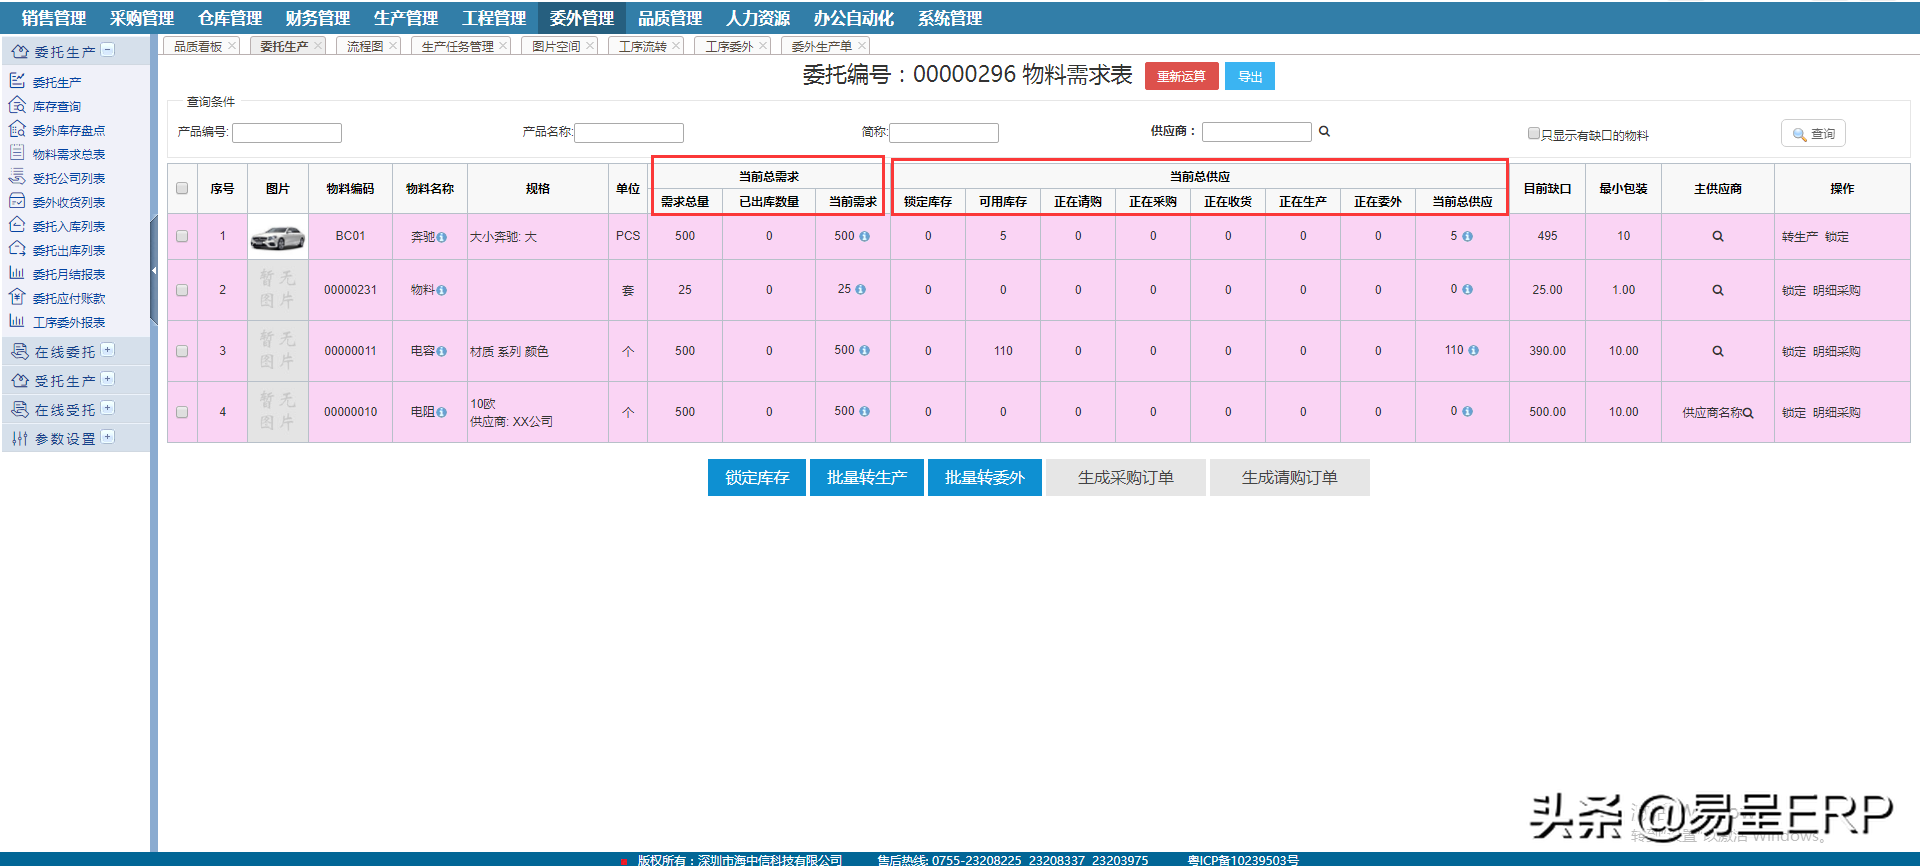This screenshot has width=1920, height=868.
Task: Collapse the 委托生产 sidebar section
Action: [x=108, y=50]
